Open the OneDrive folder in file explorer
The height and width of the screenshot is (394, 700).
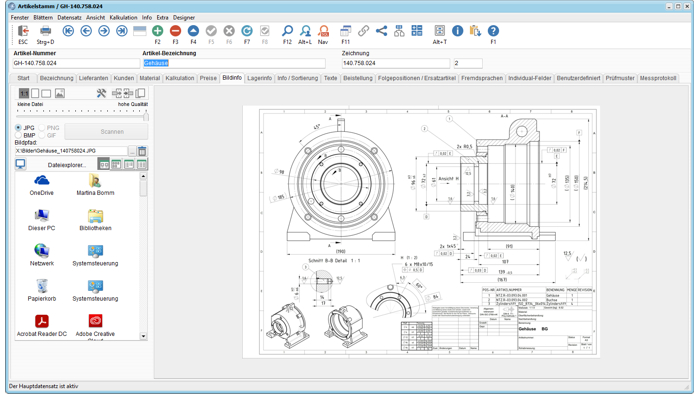(42, 185)
